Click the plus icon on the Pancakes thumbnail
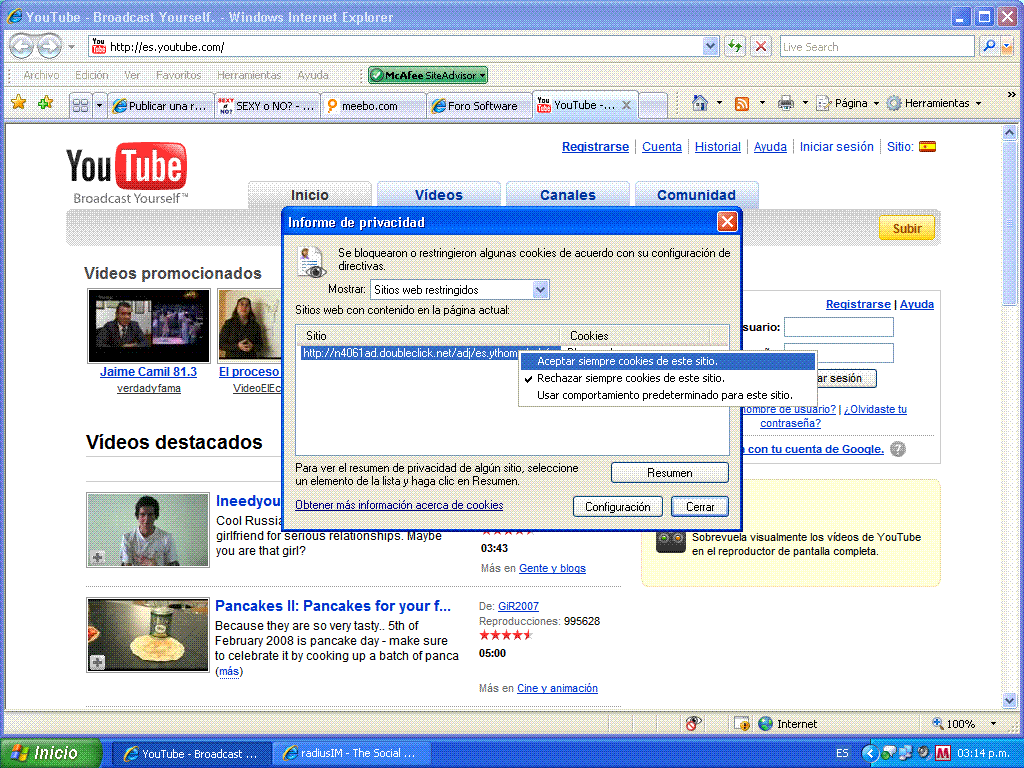The width and height of the screenshot is (1024, 768). point(97,662)
